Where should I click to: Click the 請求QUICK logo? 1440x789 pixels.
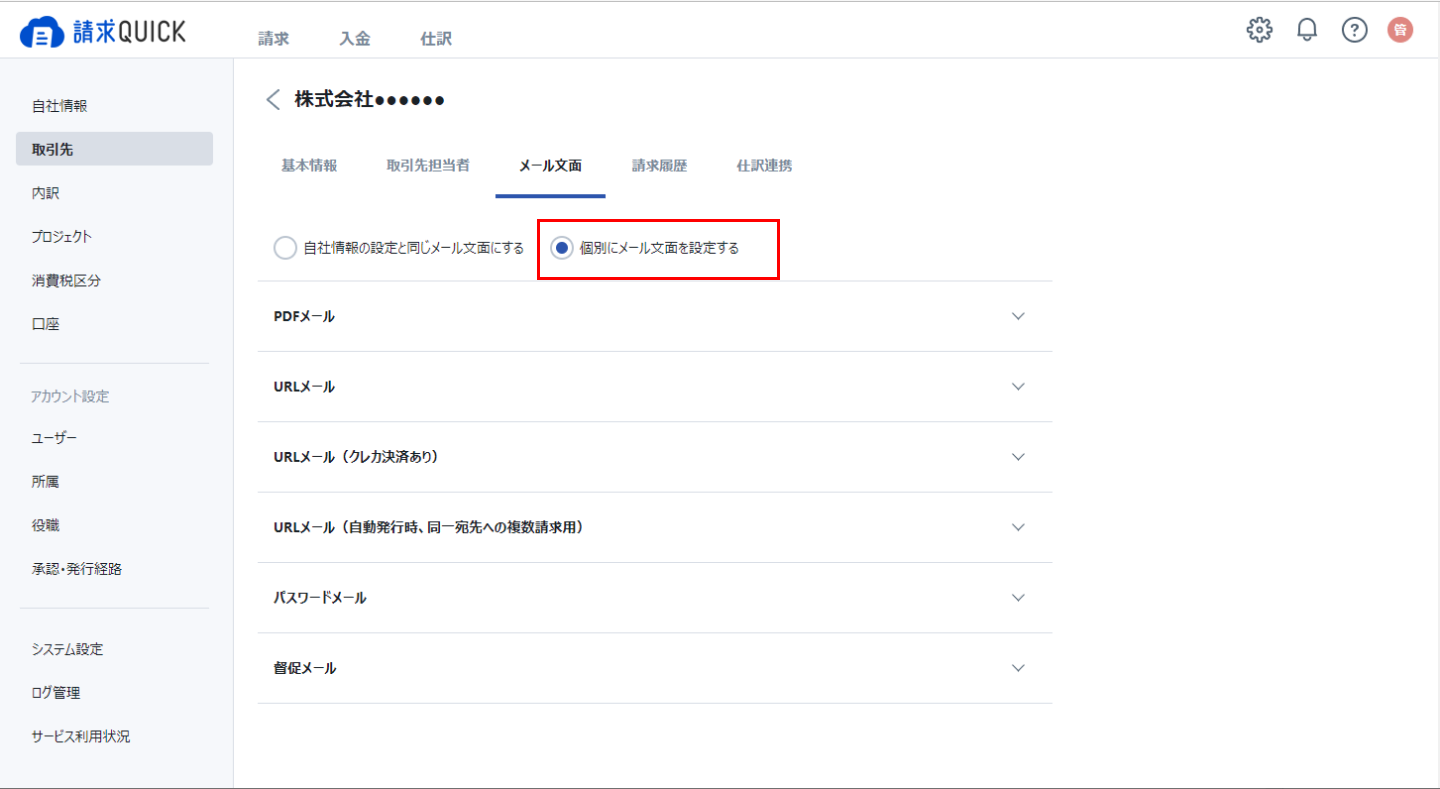103,32
